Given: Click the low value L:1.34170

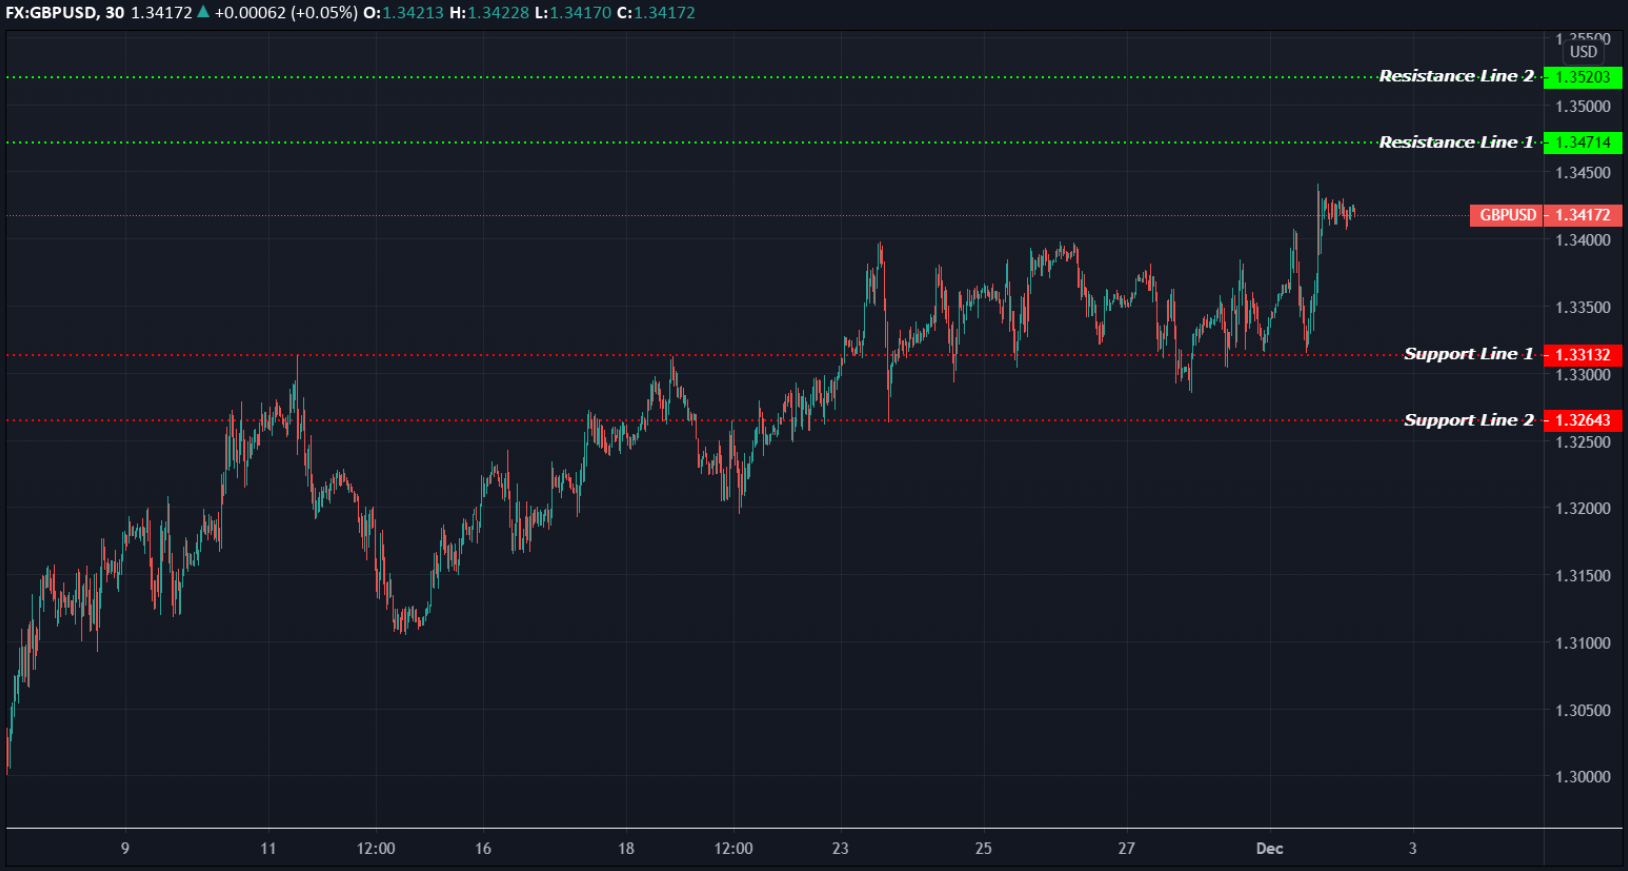Looking at the screenshot, I should [x=573, y=13].
